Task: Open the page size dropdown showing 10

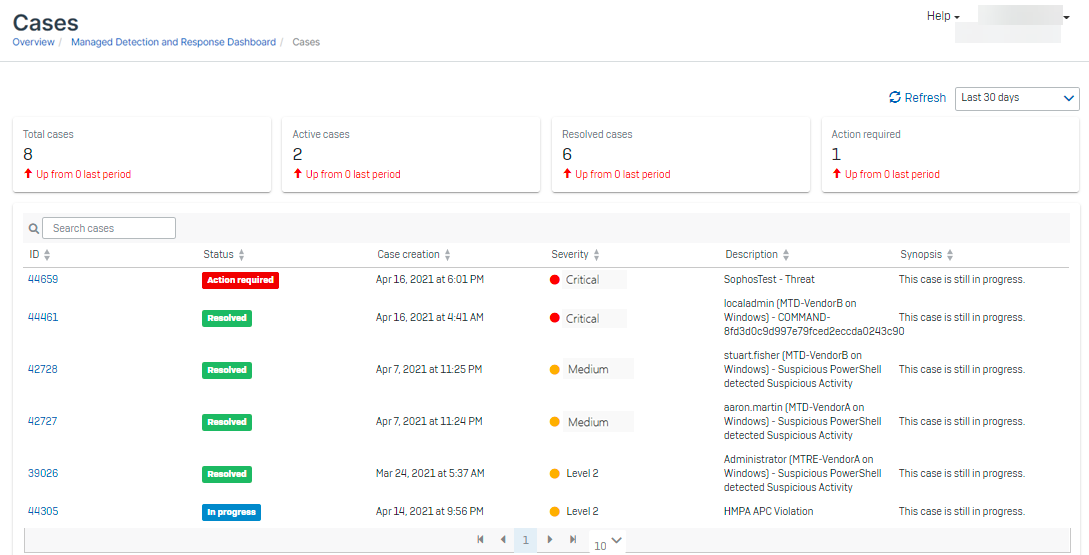Action: coord(608,543)
